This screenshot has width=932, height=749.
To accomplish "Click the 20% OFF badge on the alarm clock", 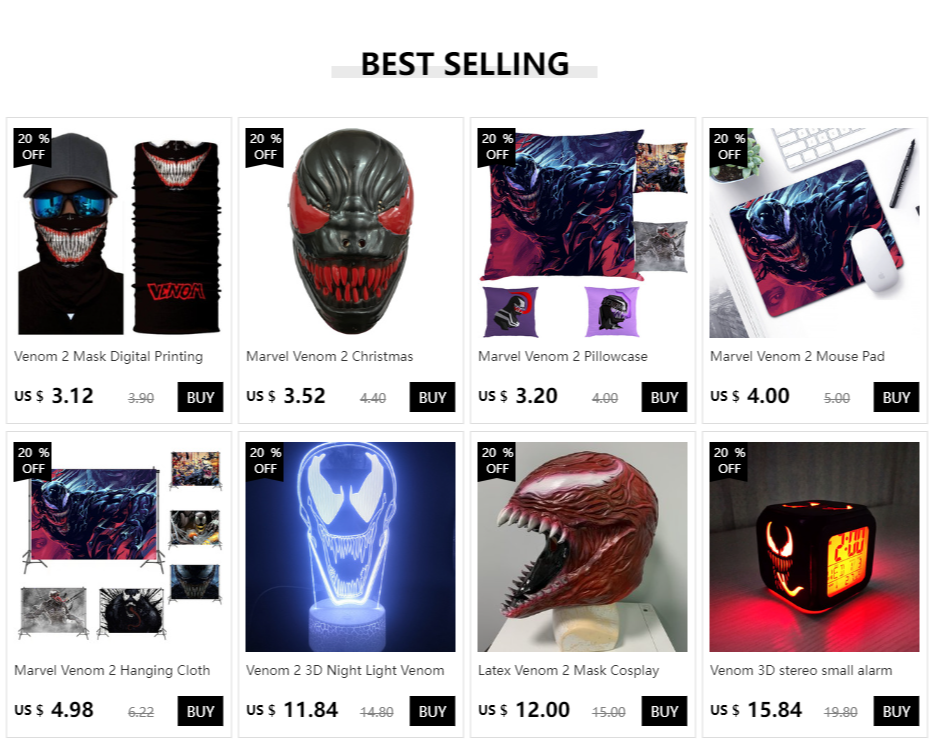I will point(728,461).
